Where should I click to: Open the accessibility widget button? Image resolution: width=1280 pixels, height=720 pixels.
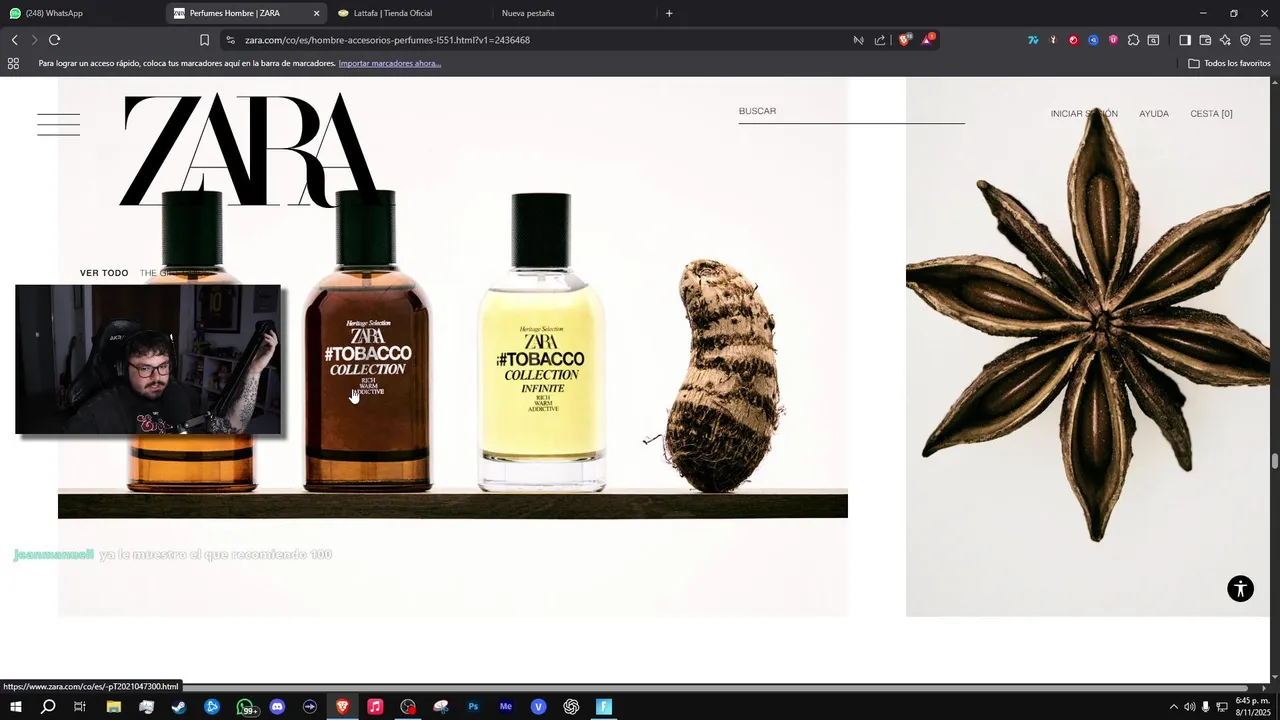tap(1240, 588)
